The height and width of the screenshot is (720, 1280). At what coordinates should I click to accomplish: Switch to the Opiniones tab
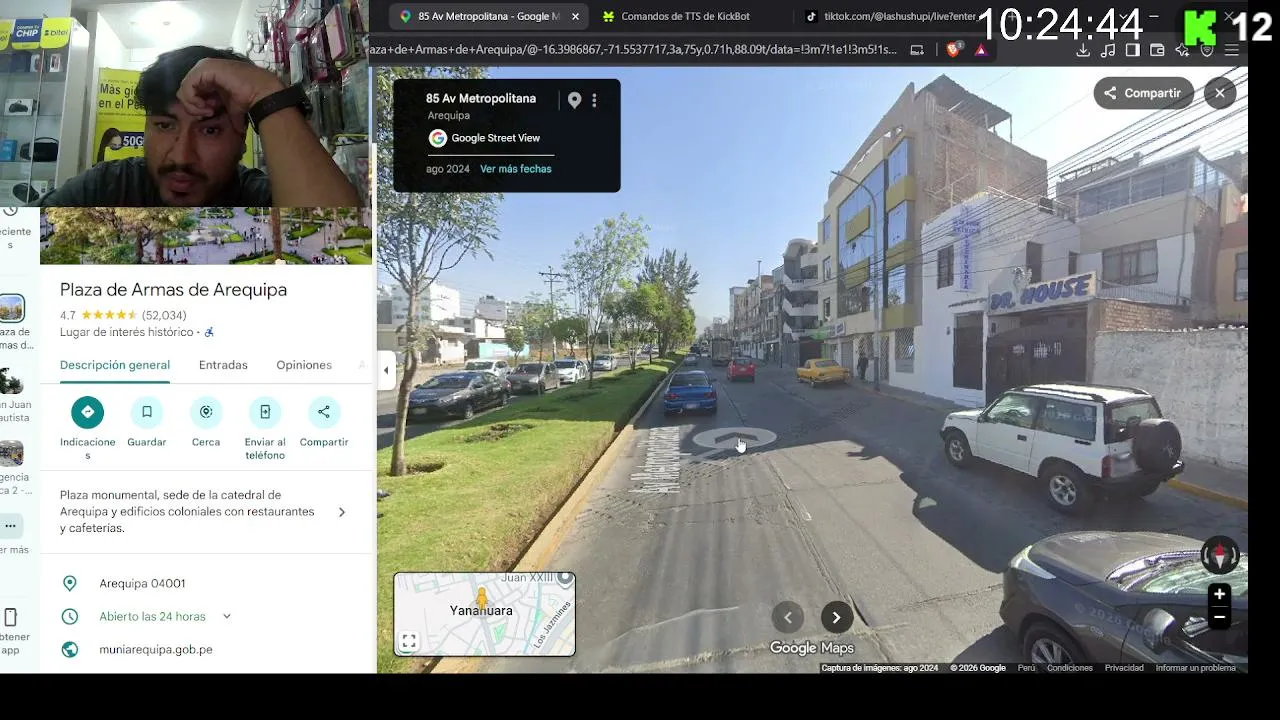(x=304, y=365)
